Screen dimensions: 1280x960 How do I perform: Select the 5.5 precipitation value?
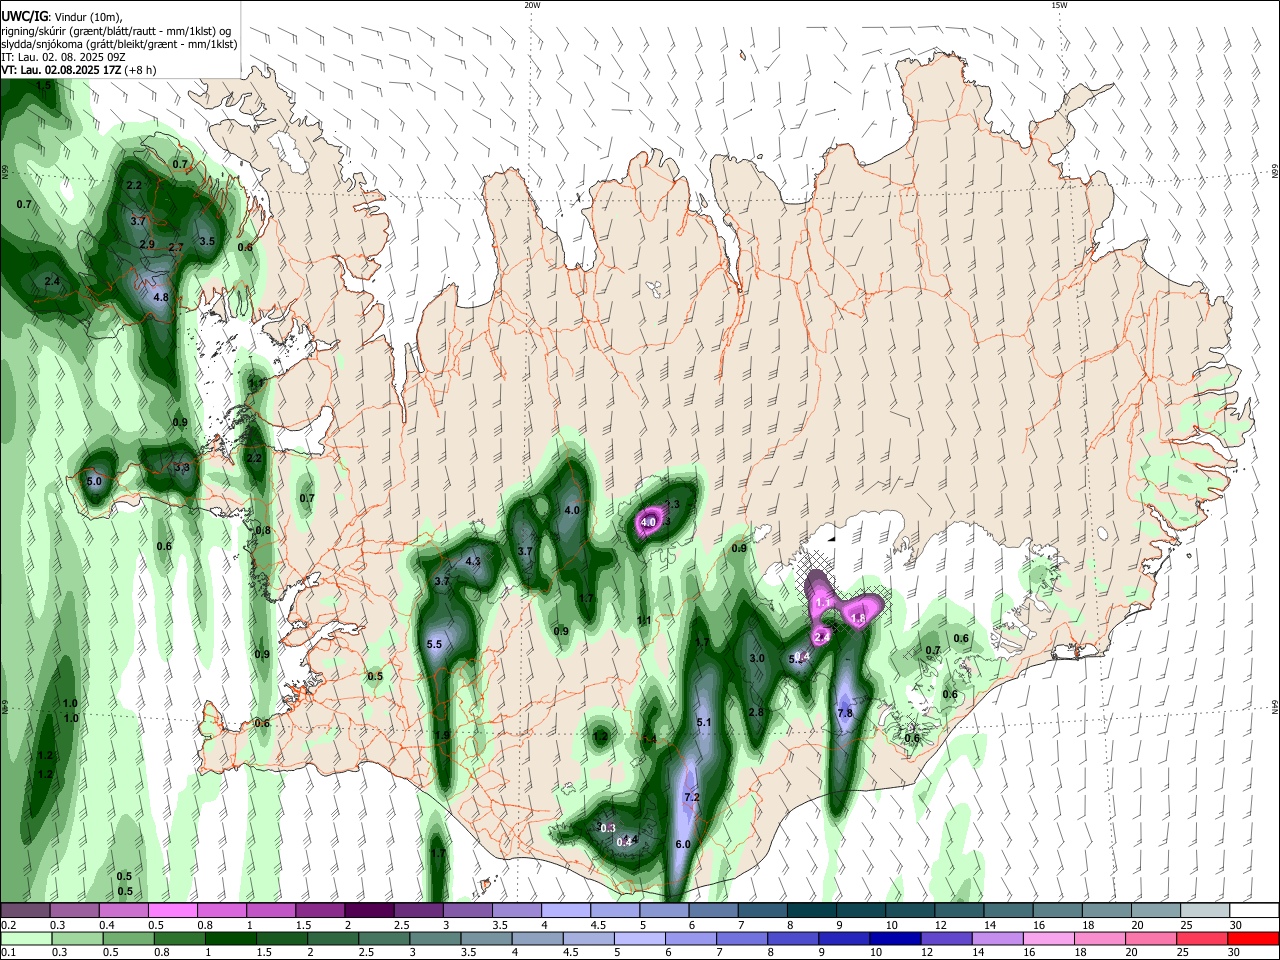coord(434,644)
